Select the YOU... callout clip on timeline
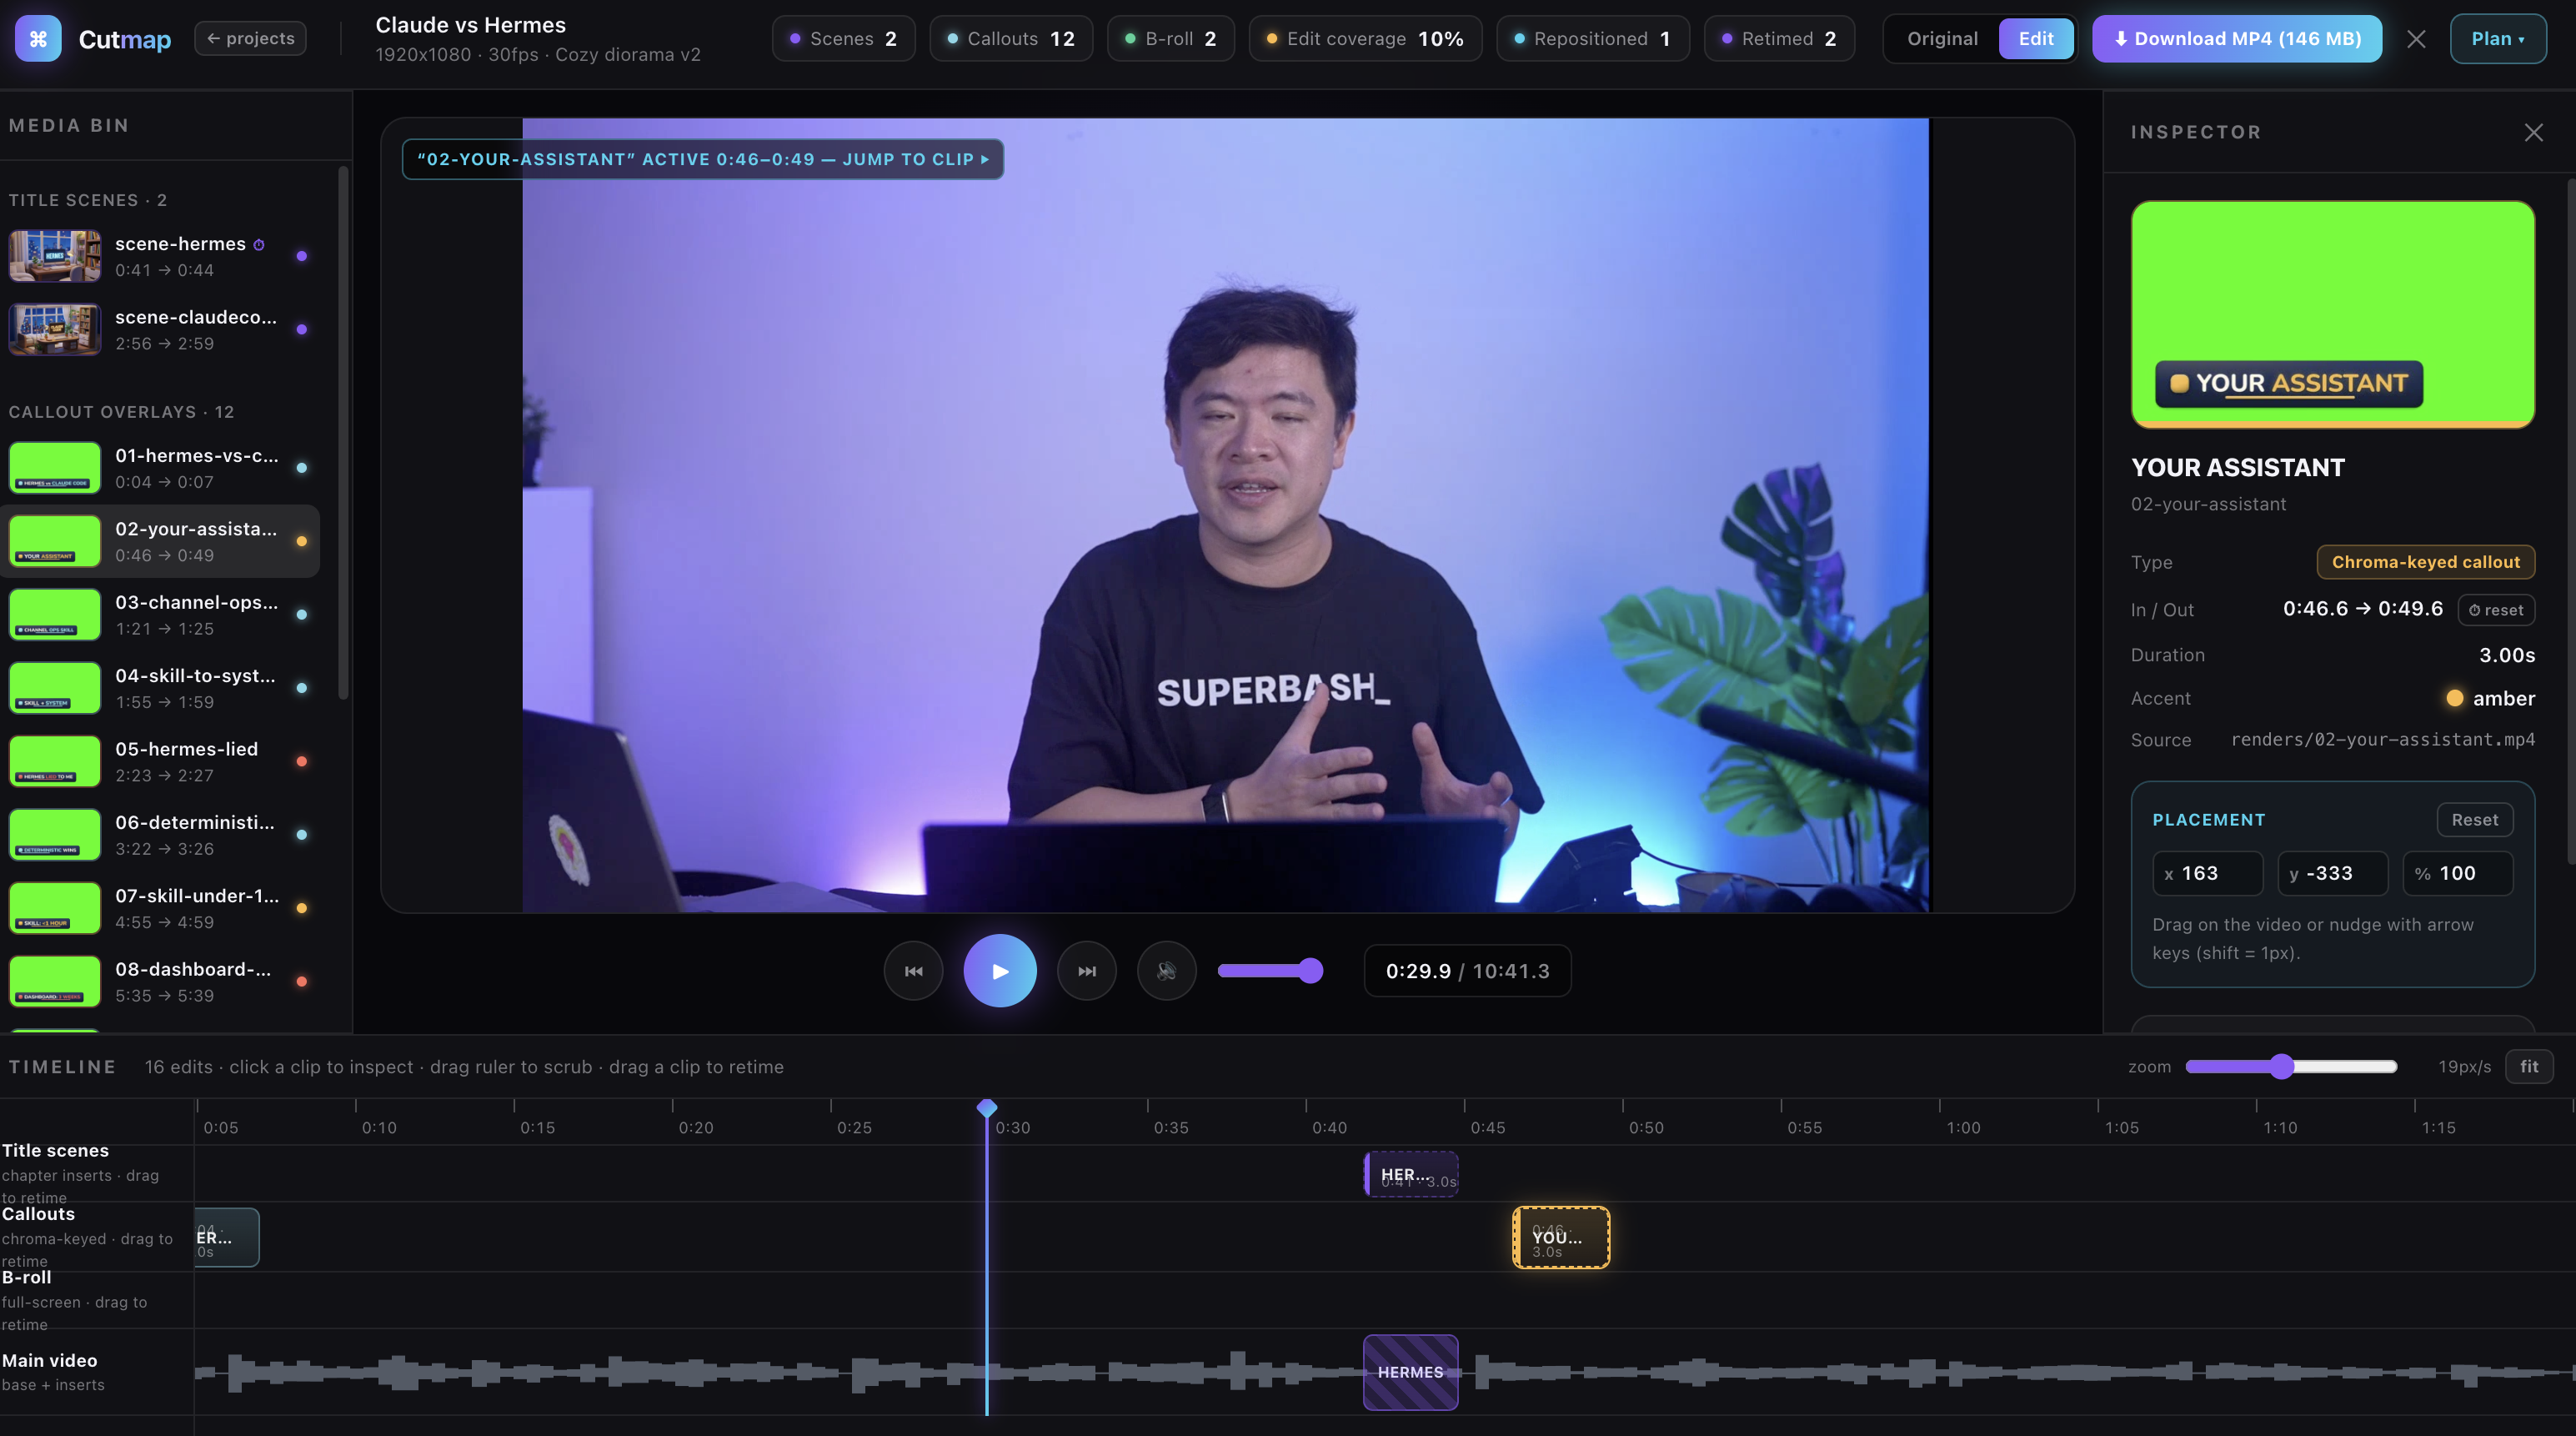The height and width of the screenshot is (1436, 2576). pos(1561,1237)
